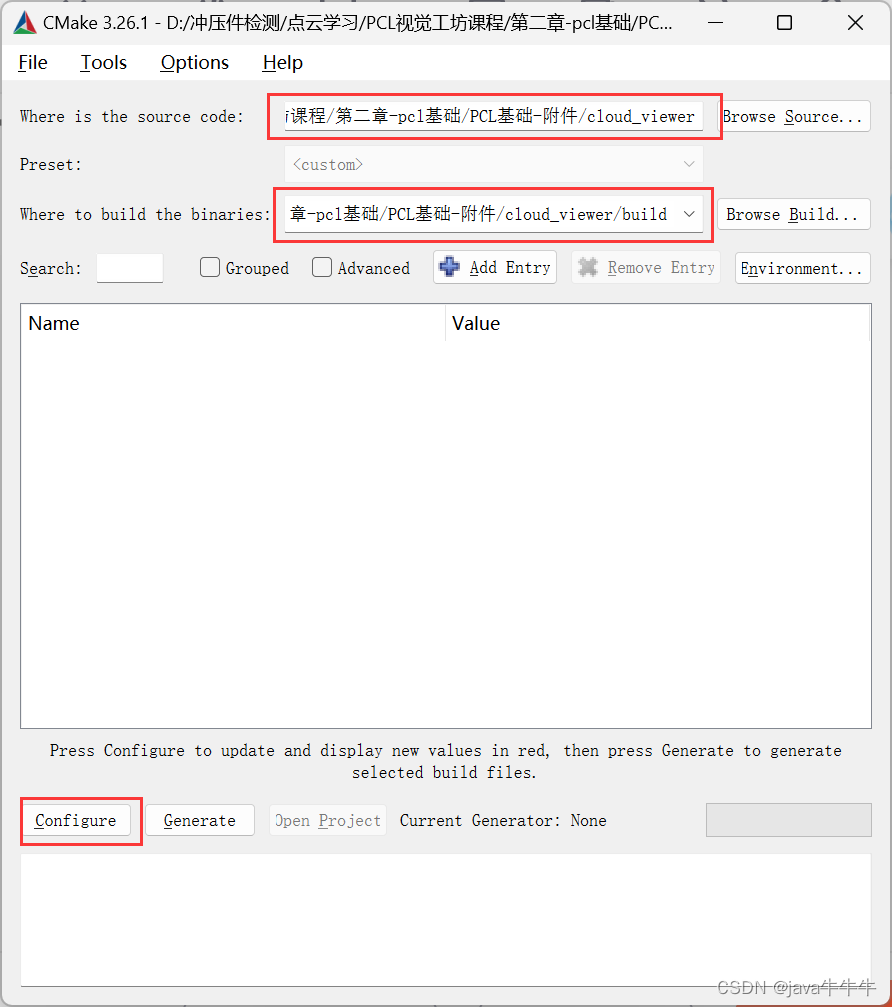Click the Browse Source button
Screen dimensions: 892x1007
click(794, 116)
